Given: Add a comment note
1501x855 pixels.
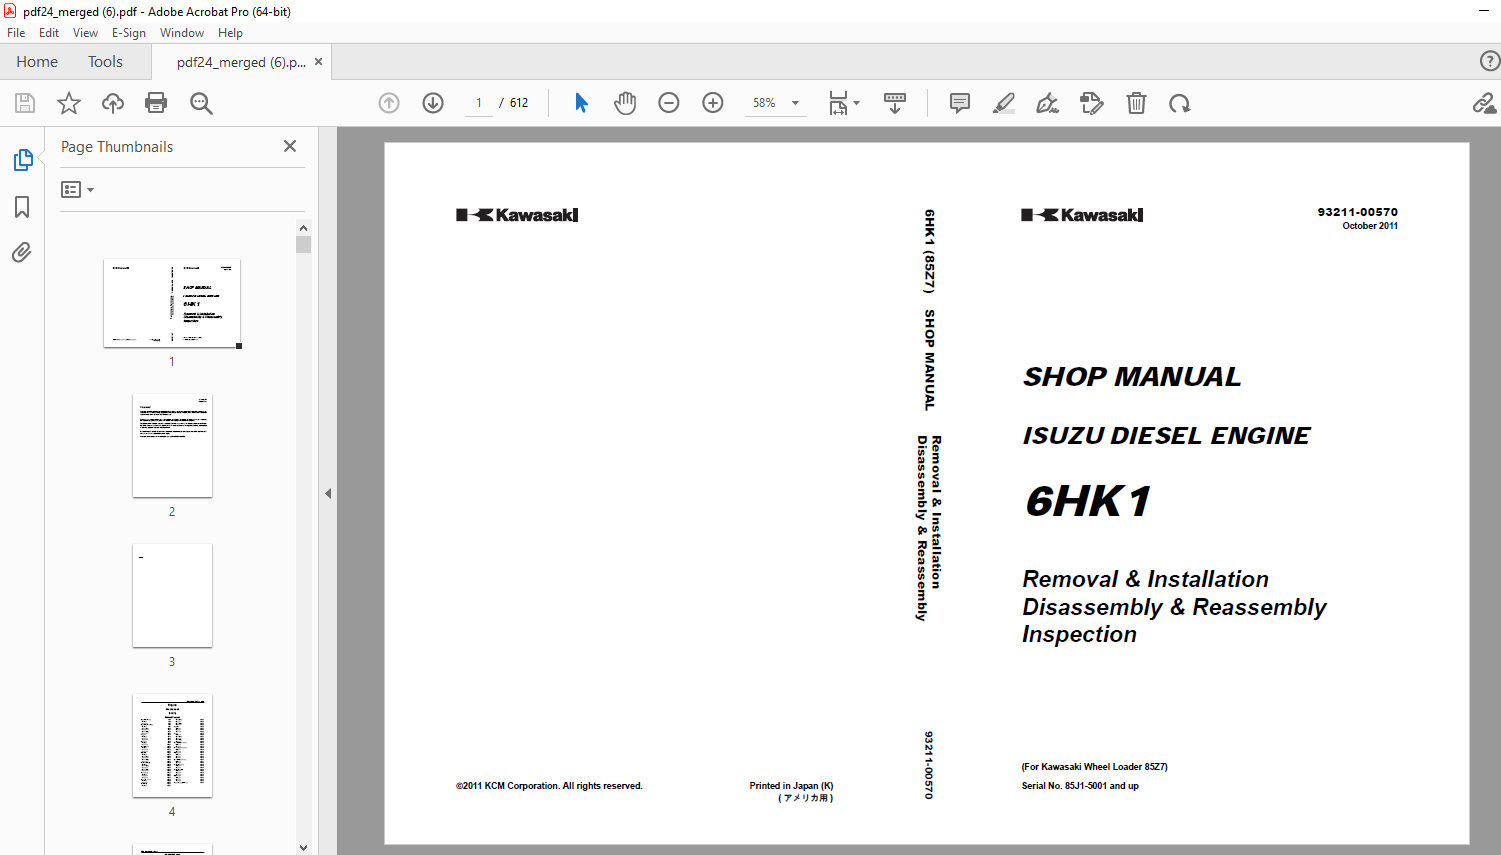Looking at the screenshot, I should pos(960,103).
